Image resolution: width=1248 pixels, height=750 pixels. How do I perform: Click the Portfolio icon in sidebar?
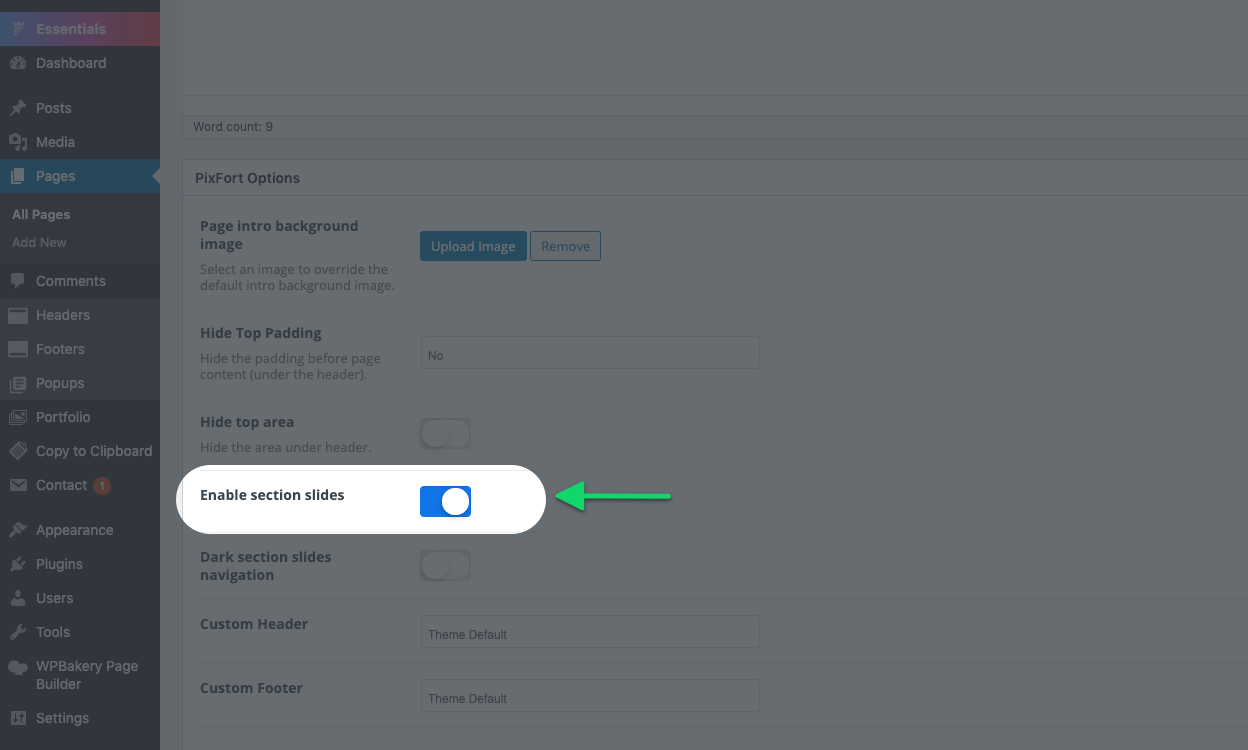click(18, 417)
